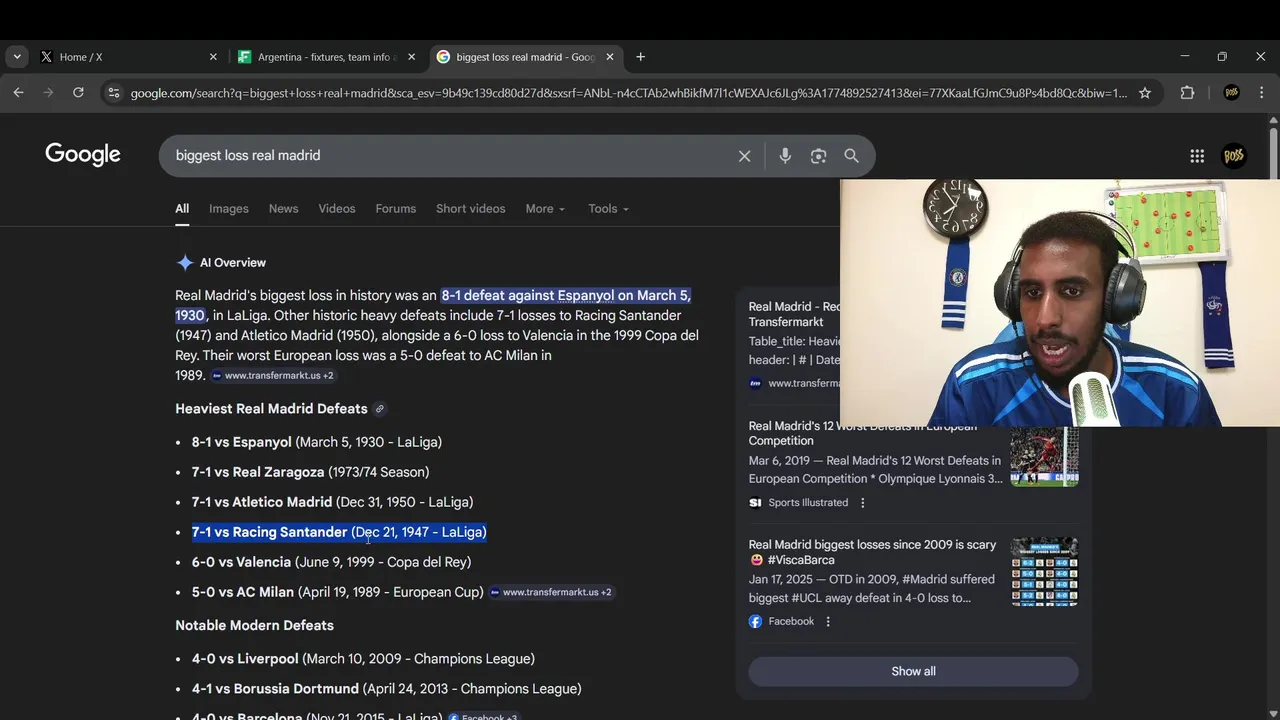Open the Chrome three-dot menu
The image size is (1280, 720).
point(1261,93)
